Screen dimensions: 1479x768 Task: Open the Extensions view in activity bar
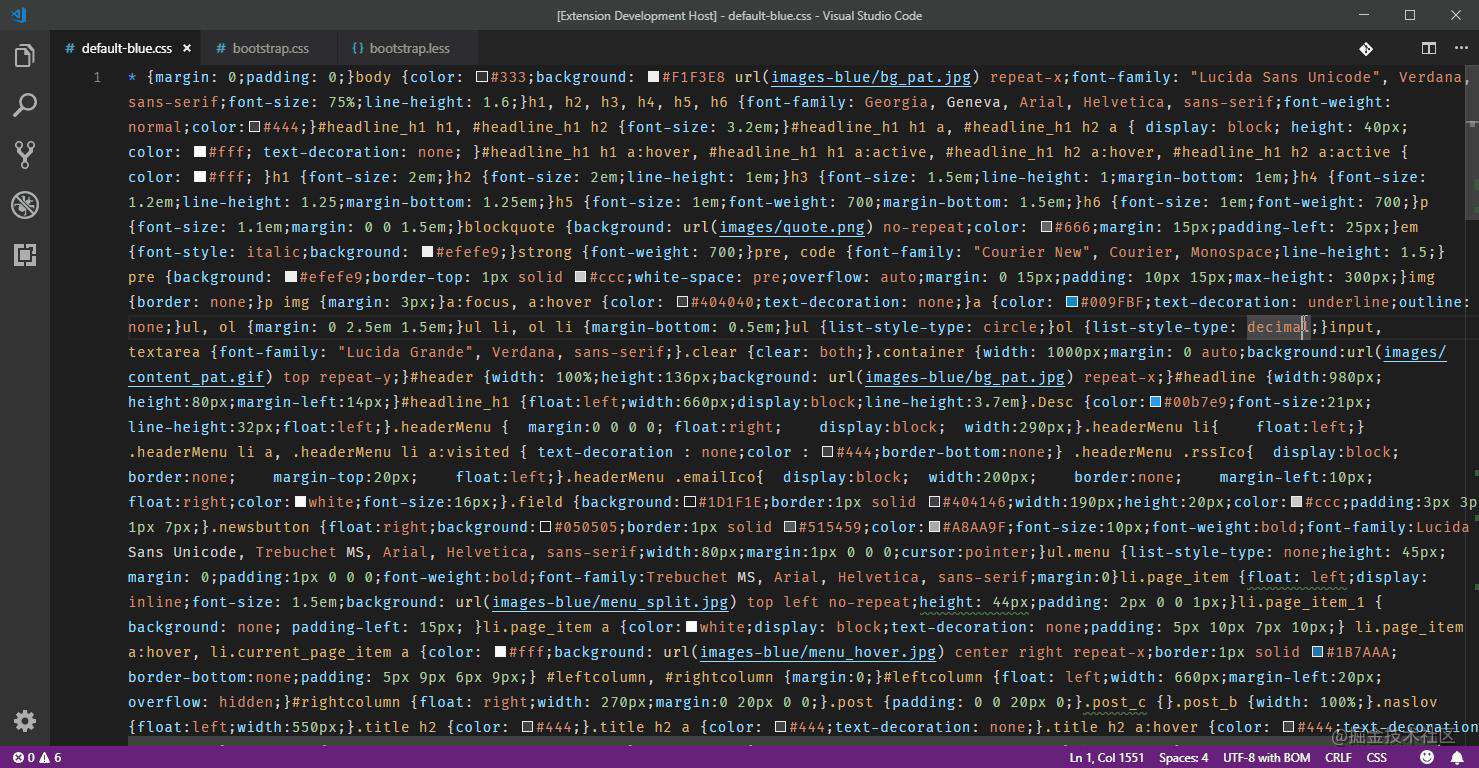(25, 255)
